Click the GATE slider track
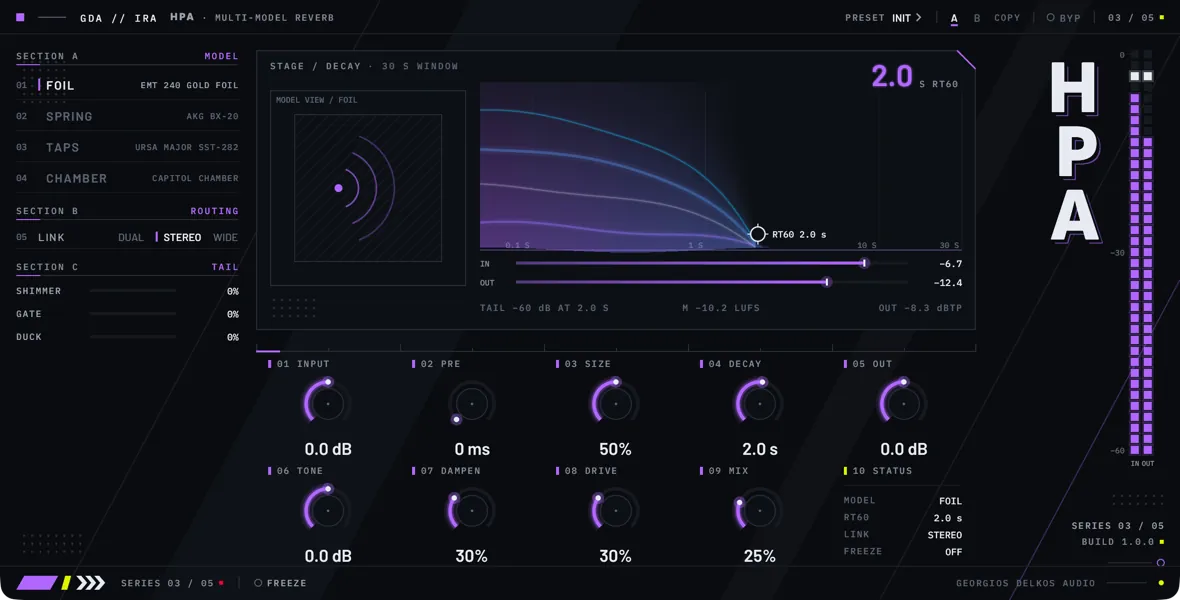This screenshot has width=1180, height=600. pos(132,314)
